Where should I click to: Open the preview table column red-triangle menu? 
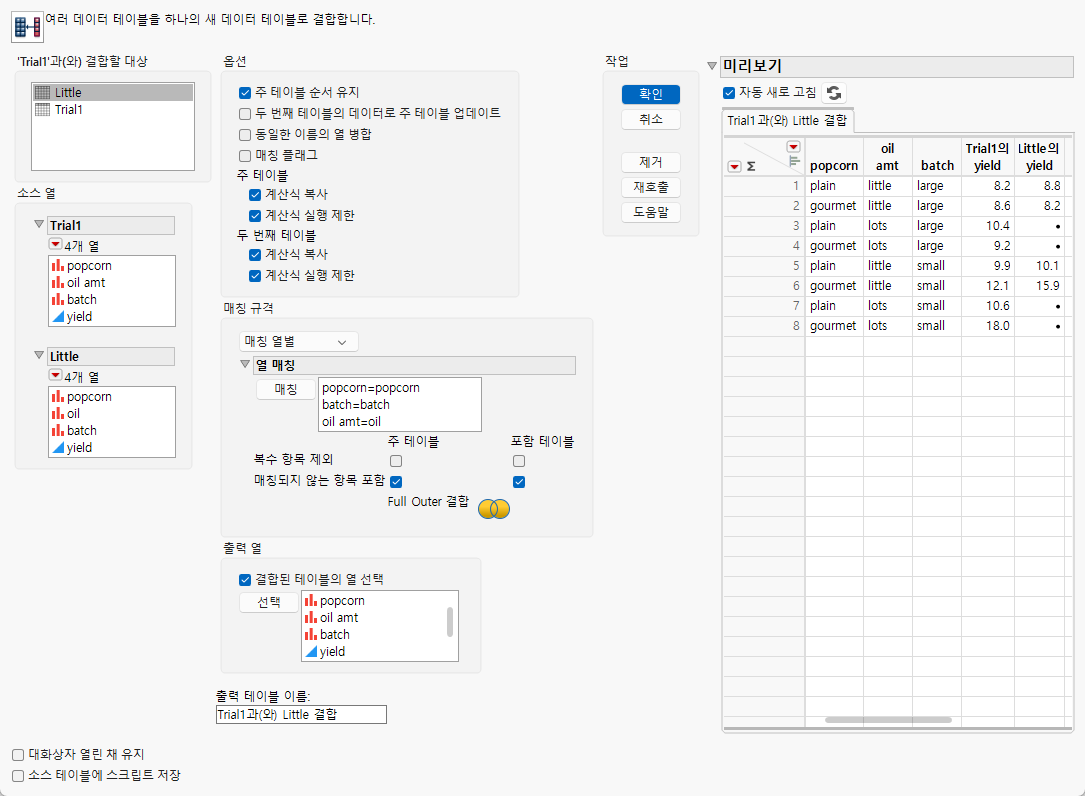[x=793, y=147]
